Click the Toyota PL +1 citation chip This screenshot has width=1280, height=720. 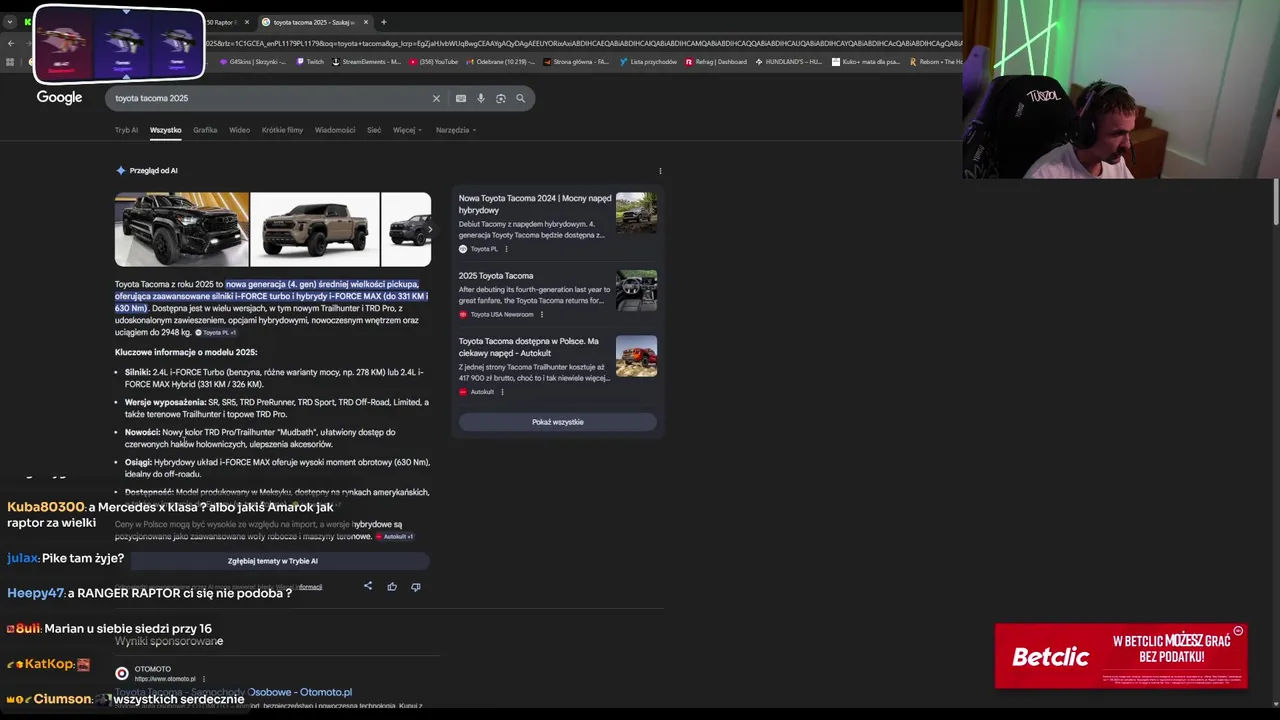(x=216, y=332)
